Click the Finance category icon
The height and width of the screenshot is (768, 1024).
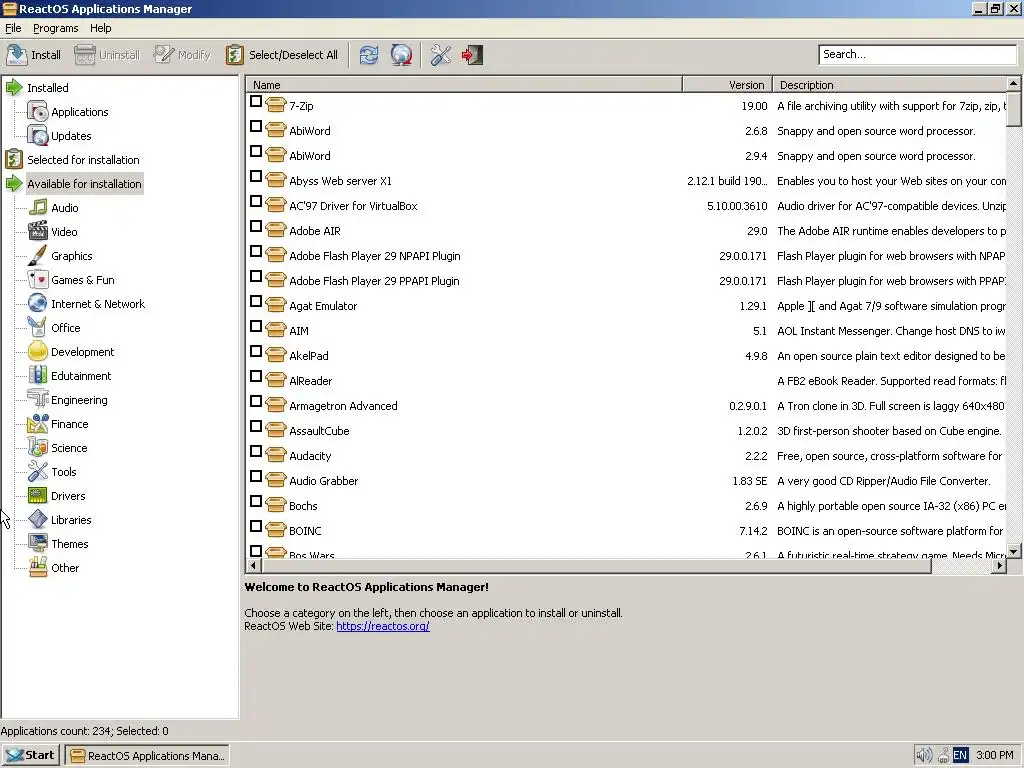point(38,424)
